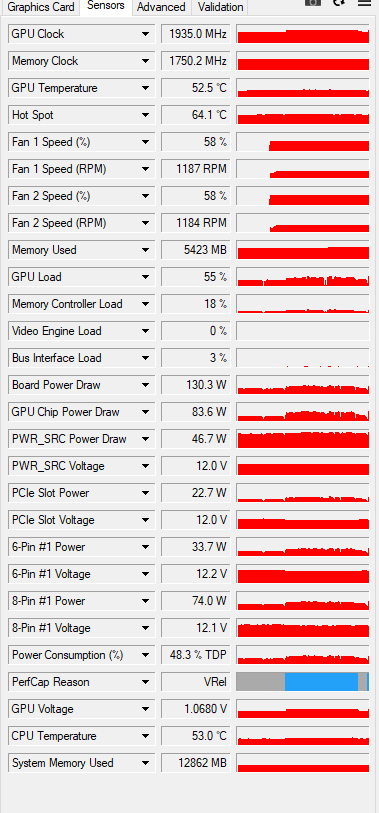Screen dimensions: 379x813
Task: Open GPU Chip Power Draw dropdown
Action: pos(145,412)
